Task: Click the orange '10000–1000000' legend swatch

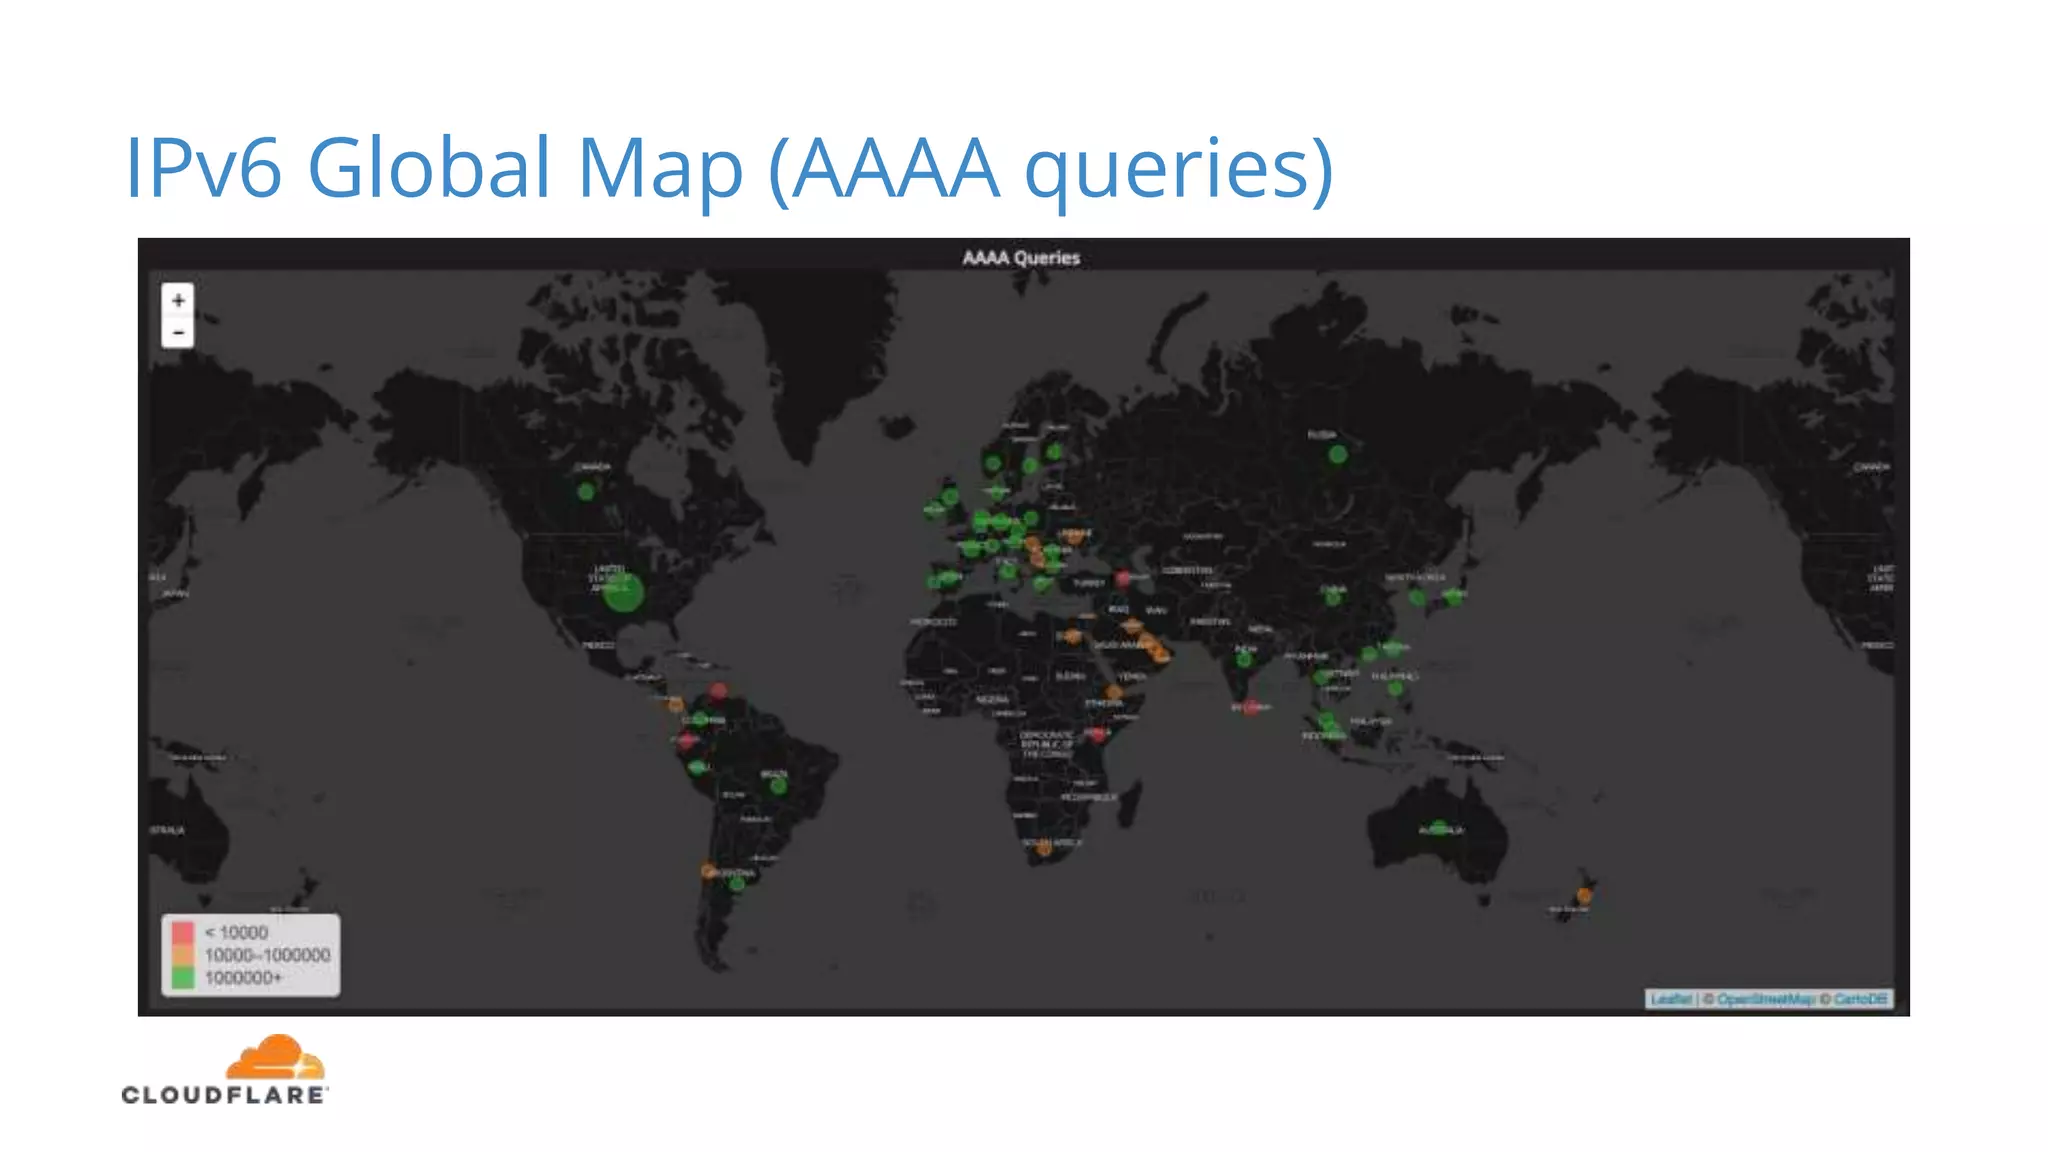Action: pyautogui.click(x=182, y=955)
